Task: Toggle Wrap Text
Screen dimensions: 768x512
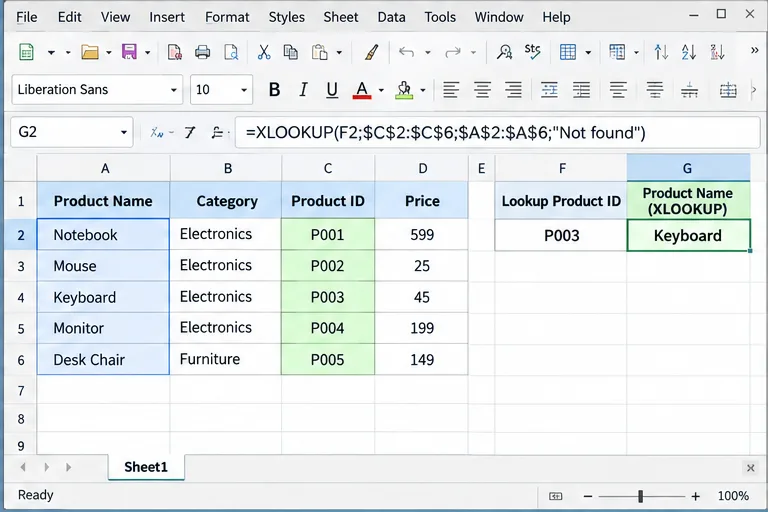Action: point(550,90)
